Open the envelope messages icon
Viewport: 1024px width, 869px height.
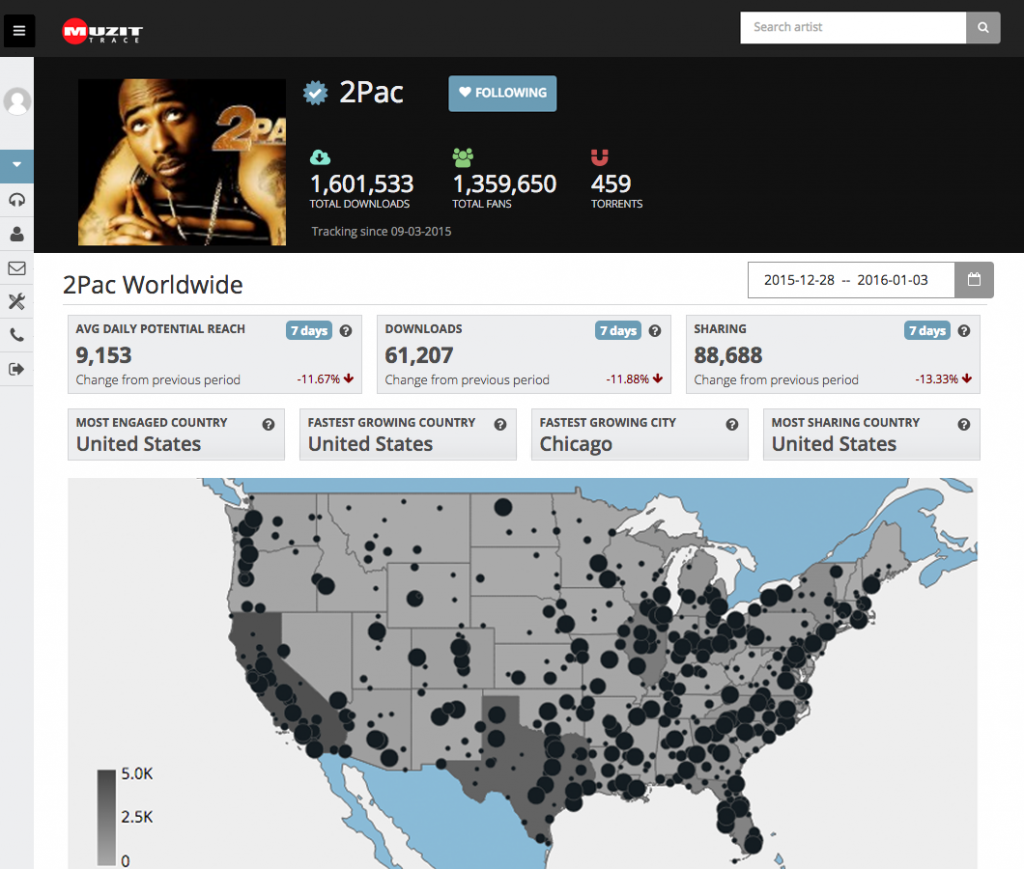(x=17, y=268)
